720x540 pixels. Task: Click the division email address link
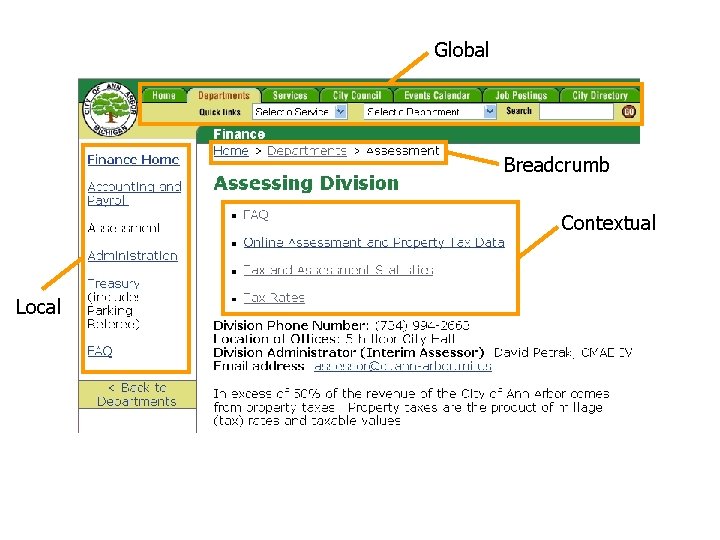pos(403,366)
